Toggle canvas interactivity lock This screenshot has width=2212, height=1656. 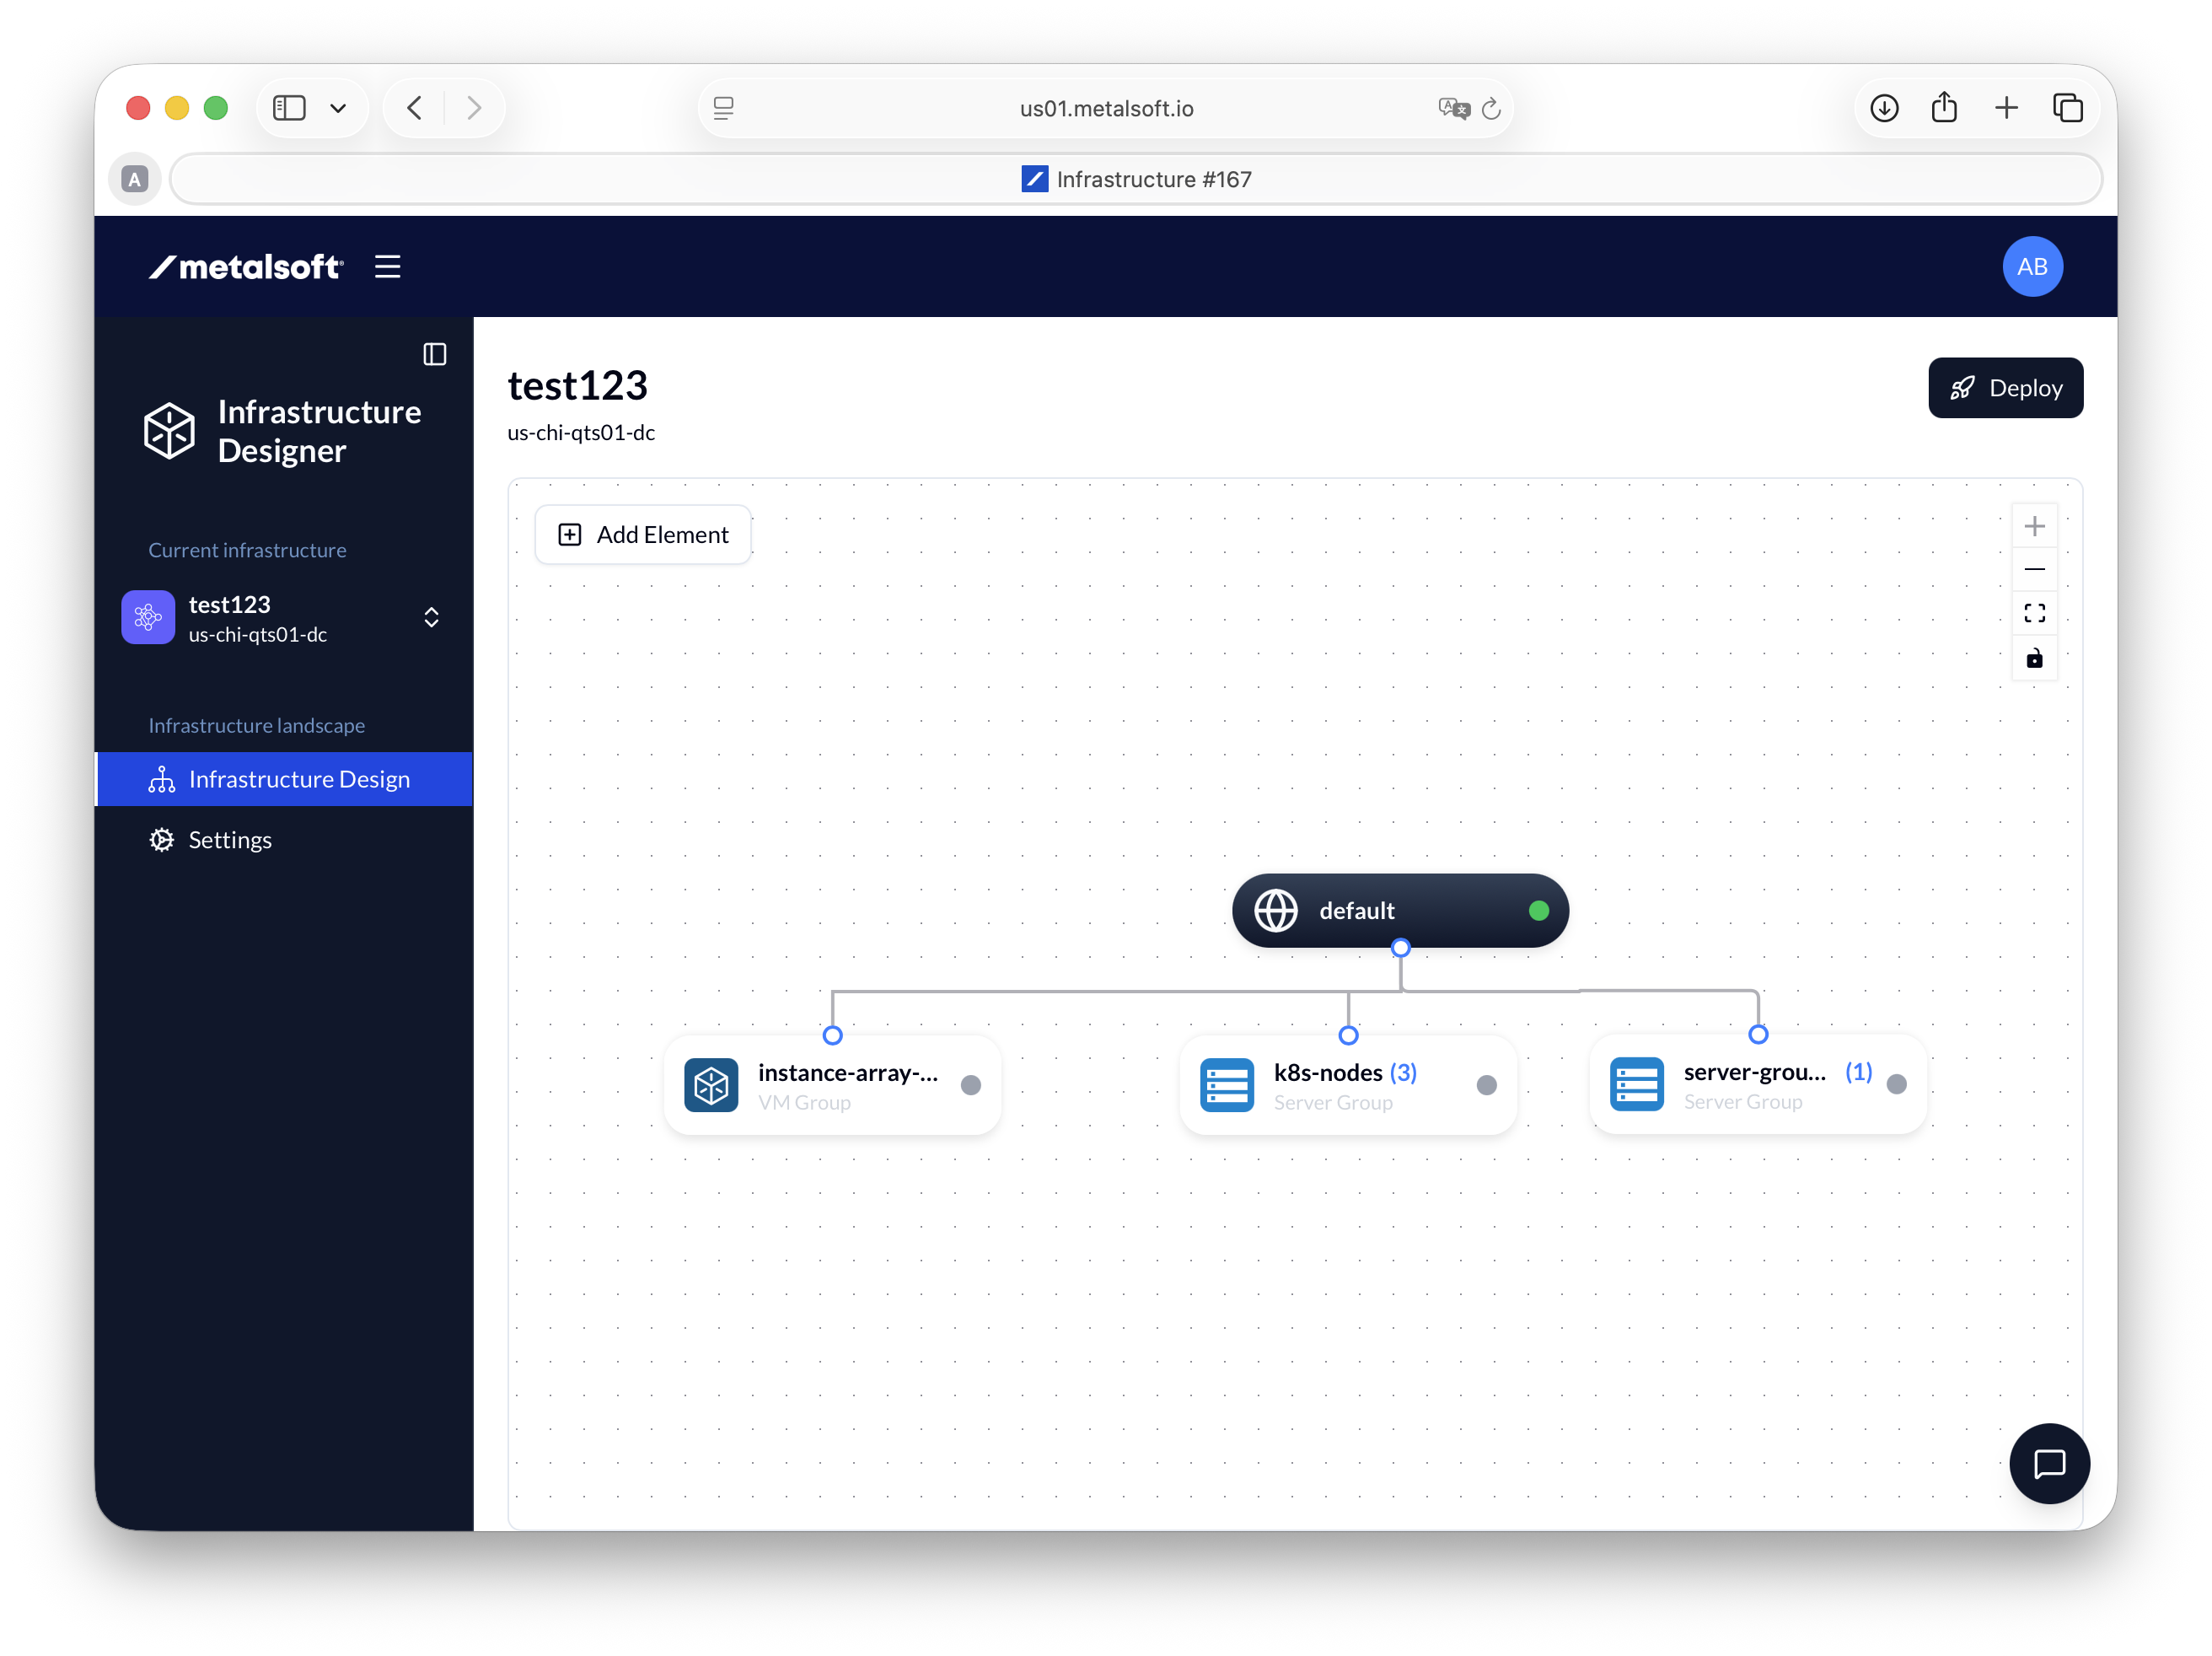(x=2034, y=659)
